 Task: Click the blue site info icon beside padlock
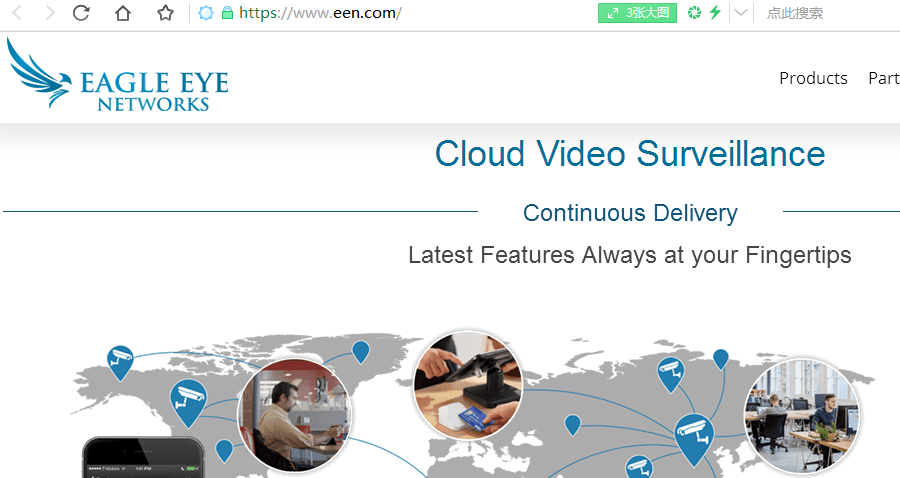pyautogui.click(x=205, y=13)
